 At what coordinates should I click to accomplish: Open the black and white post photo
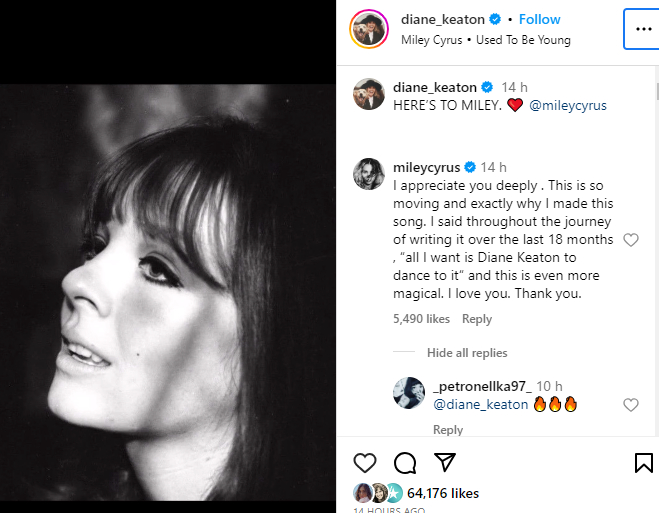pos(168,290)
